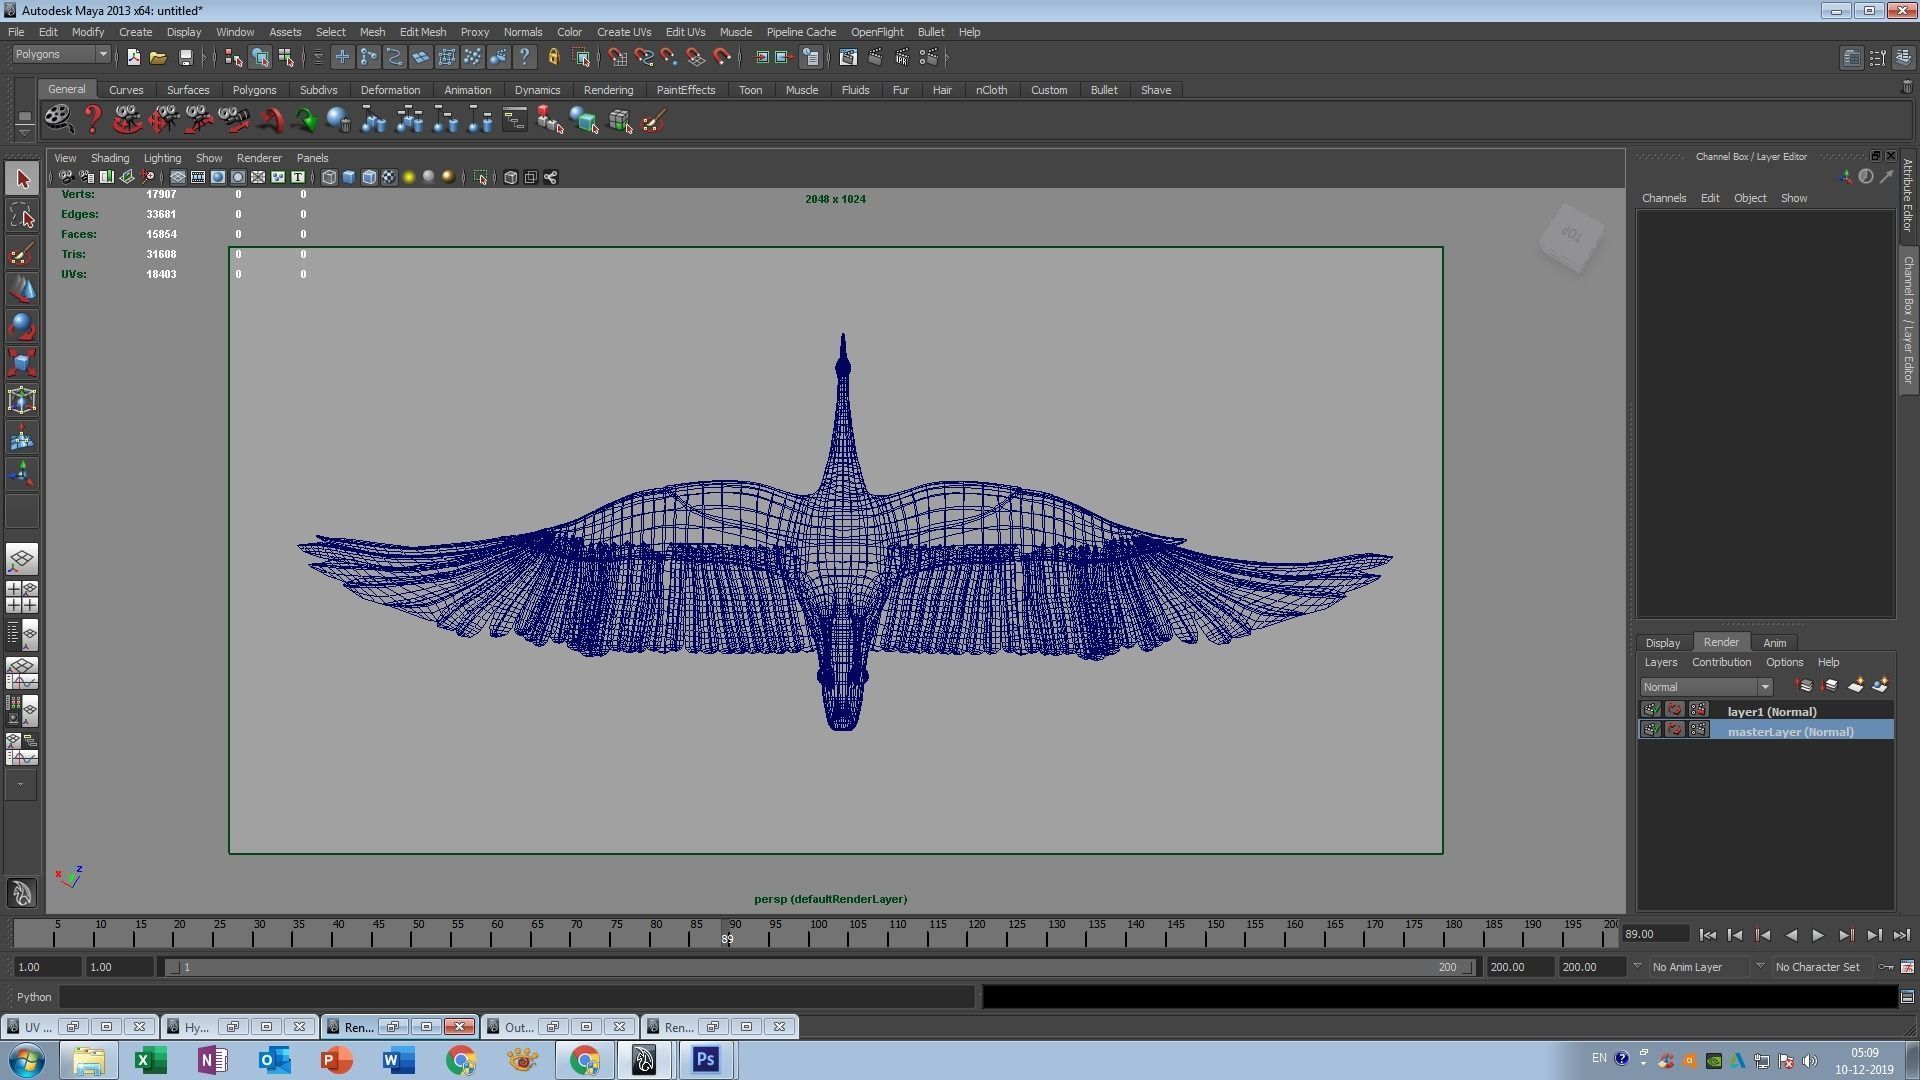Click Render current frame icon

tap(875, 57)
